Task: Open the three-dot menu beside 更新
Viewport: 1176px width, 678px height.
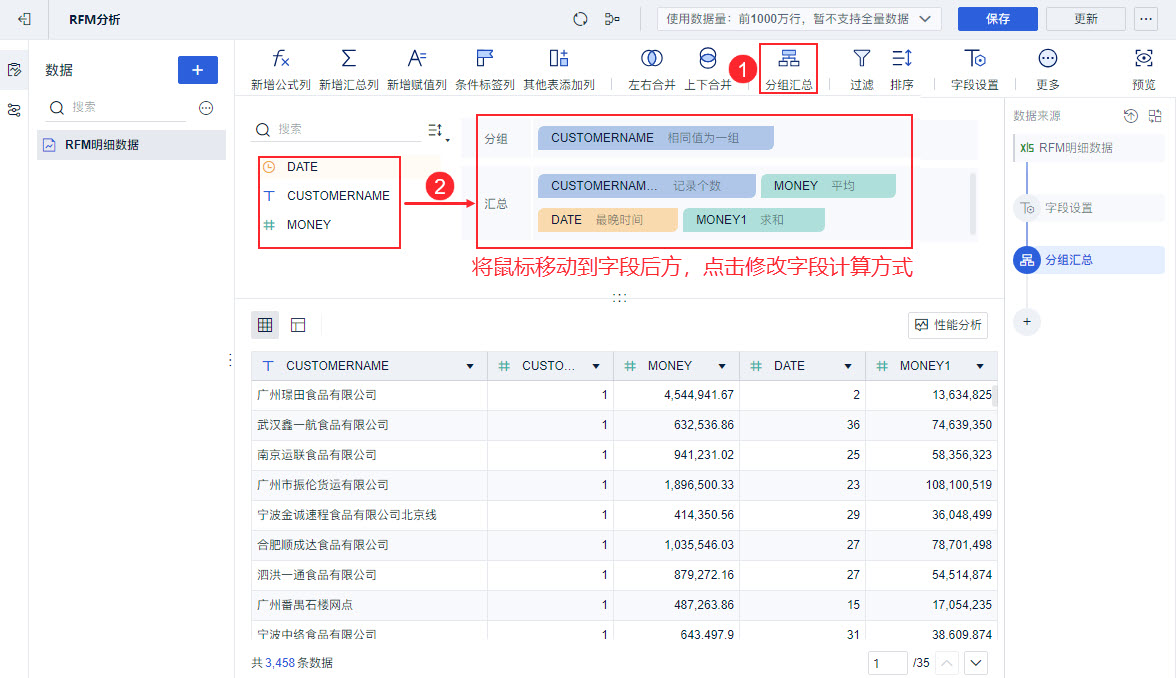Action: [1146, 19]
